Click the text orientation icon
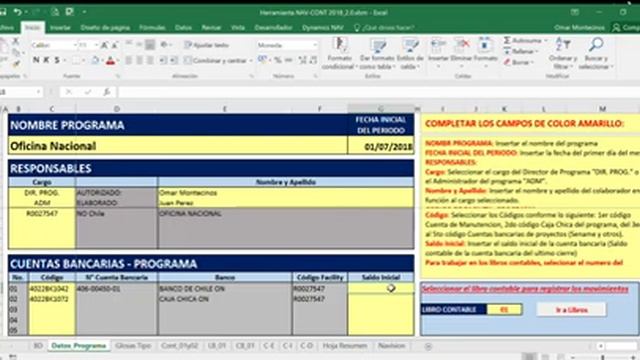The image size is (640, 360). pyautogui.click(x=165, y=45)
